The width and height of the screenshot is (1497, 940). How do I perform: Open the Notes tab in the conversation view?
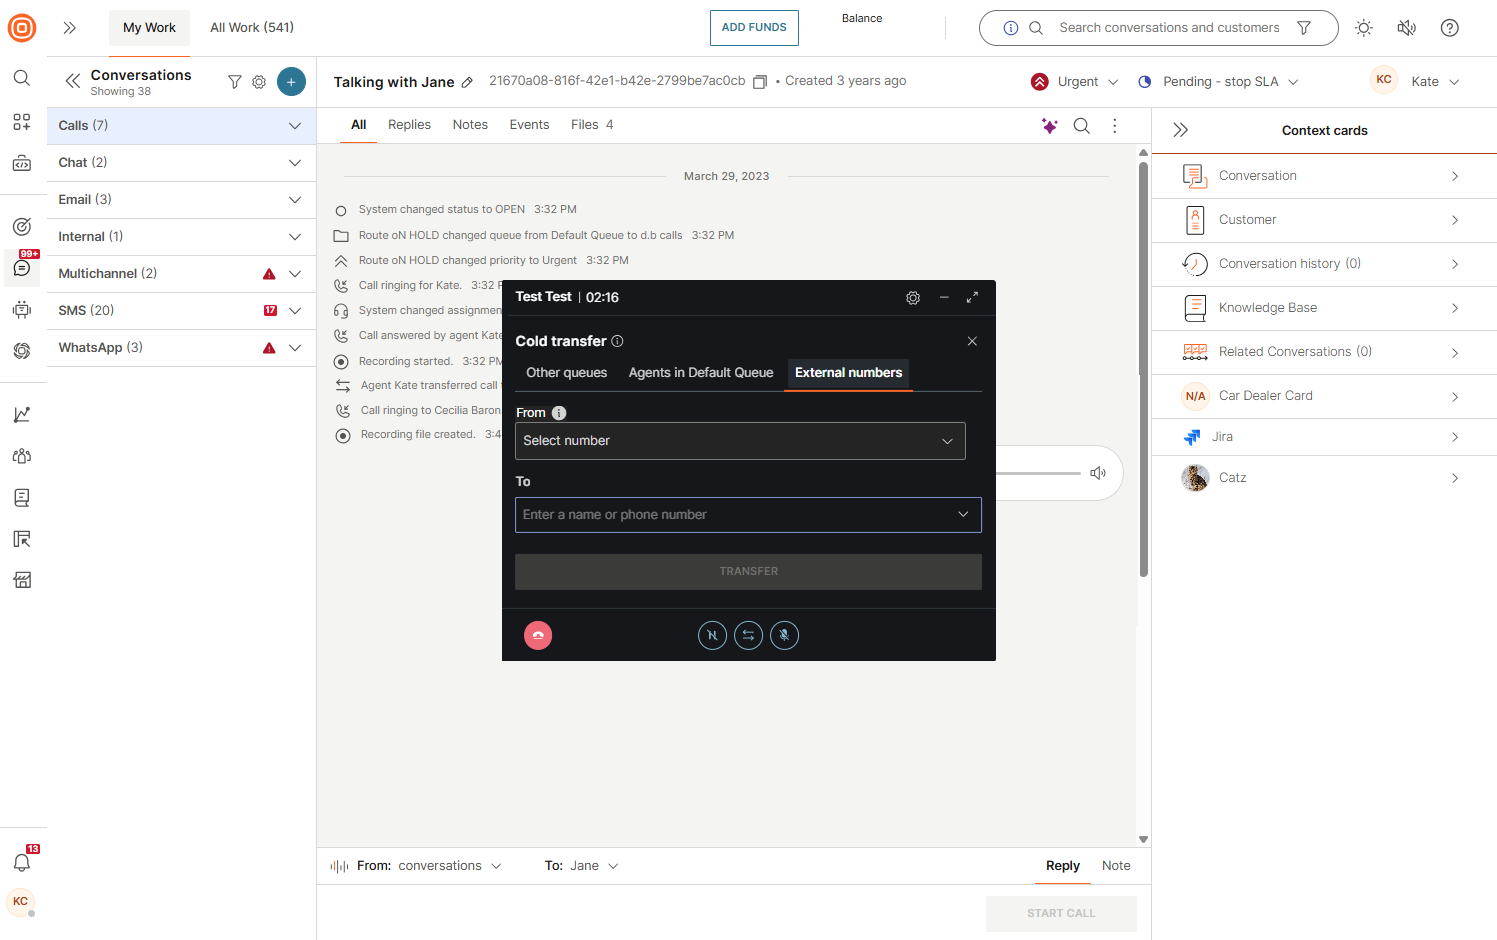point(470,125)
